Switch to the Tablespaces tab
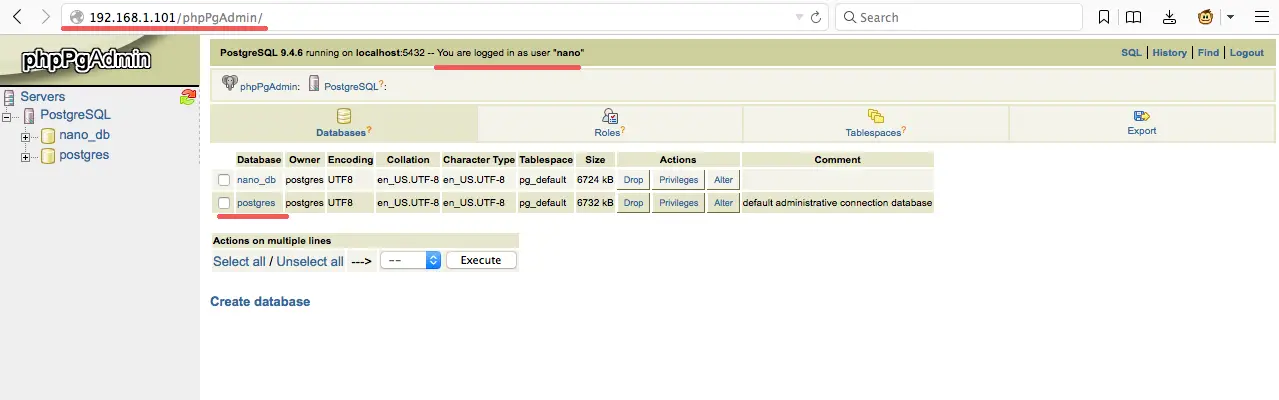 pos(876,123)
